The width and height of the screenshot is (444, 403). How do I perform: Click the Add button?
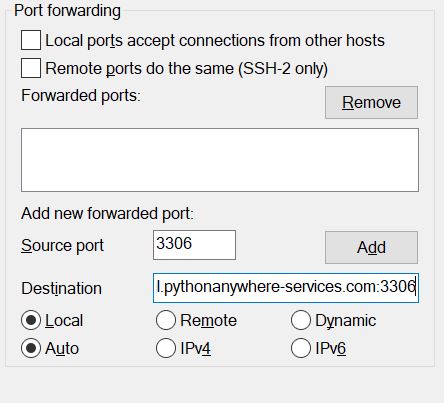pyautogui.click(x=371, y=247)
